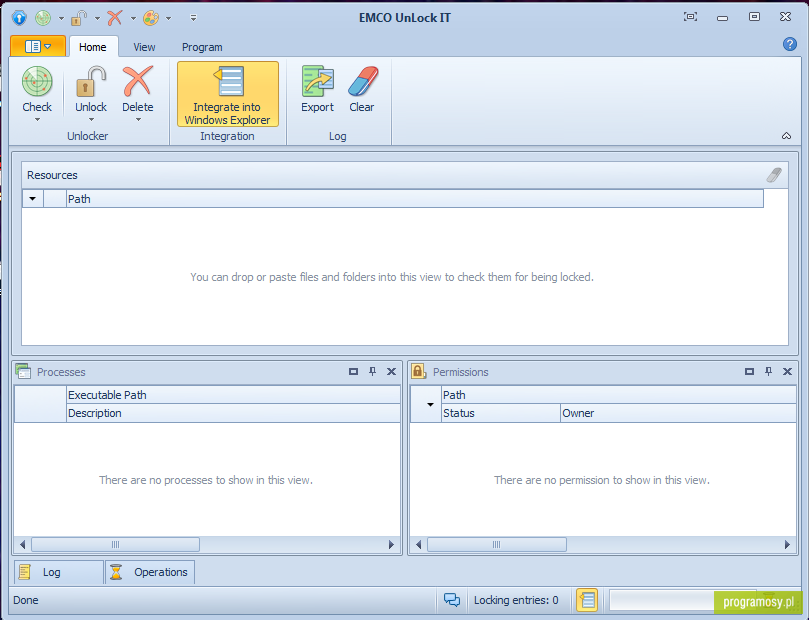Click Executable Path column header
809x620 pixels.
pyautogui.click(x=233, y=395)
